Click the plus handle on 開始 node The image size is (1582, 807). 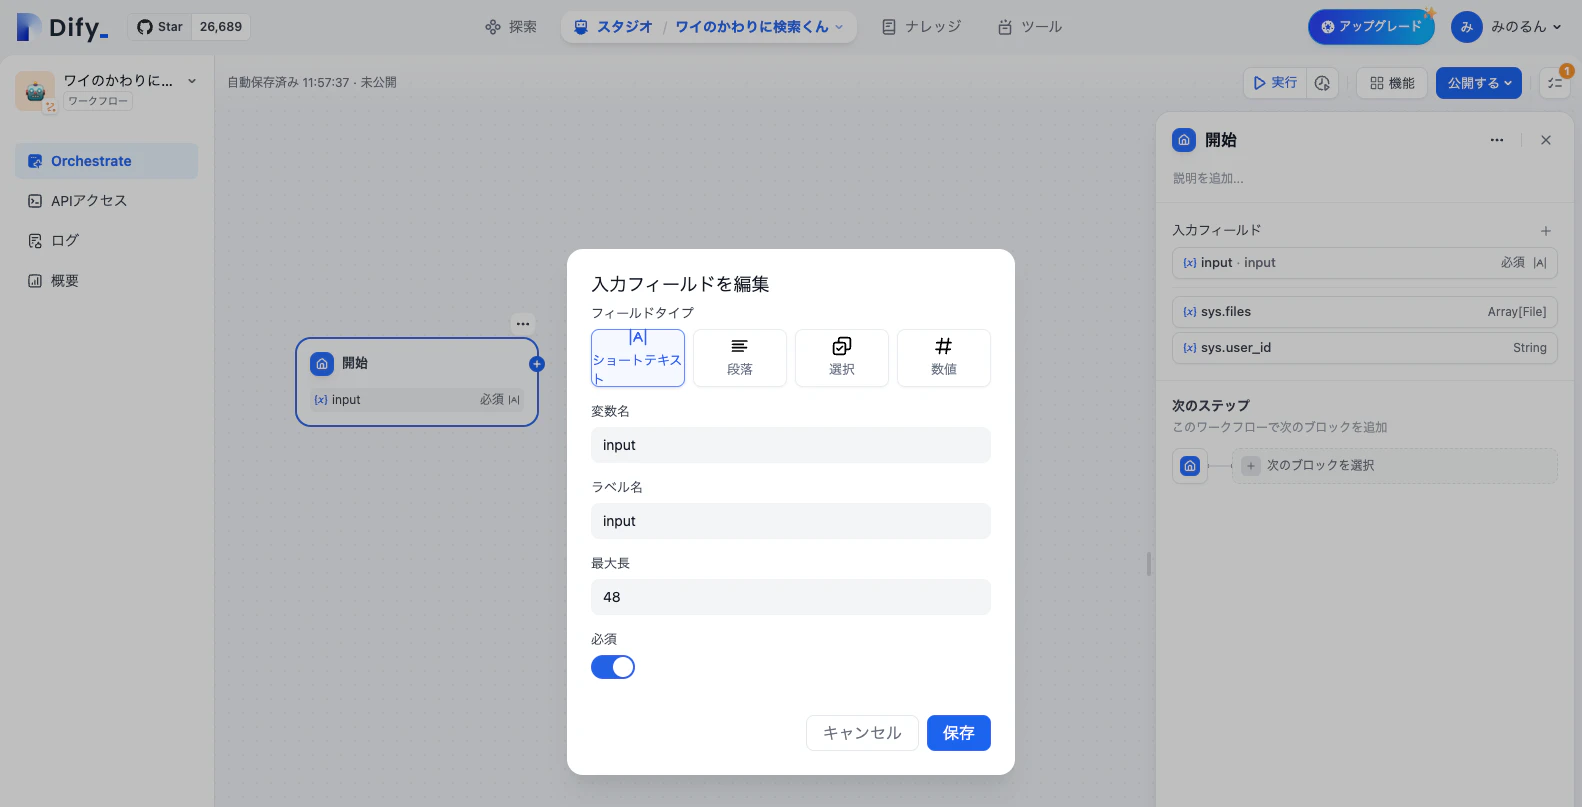coord(537,364)
